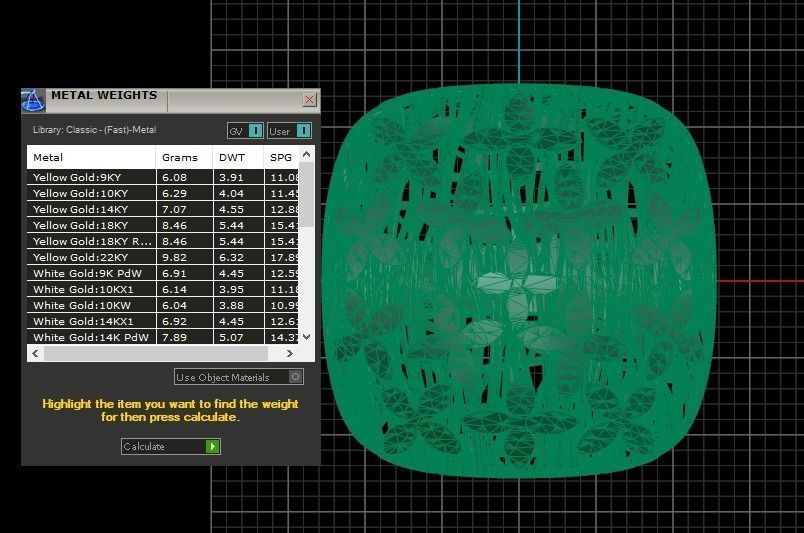Click the 6.08 grams value

(174, 177)
